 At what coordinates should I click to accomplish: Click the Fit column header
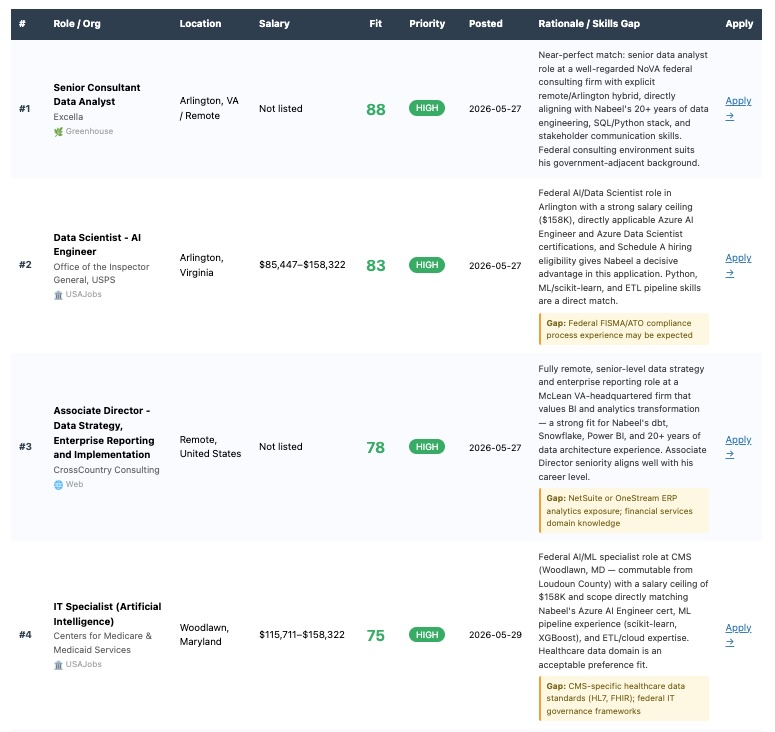tap(376, 24)
